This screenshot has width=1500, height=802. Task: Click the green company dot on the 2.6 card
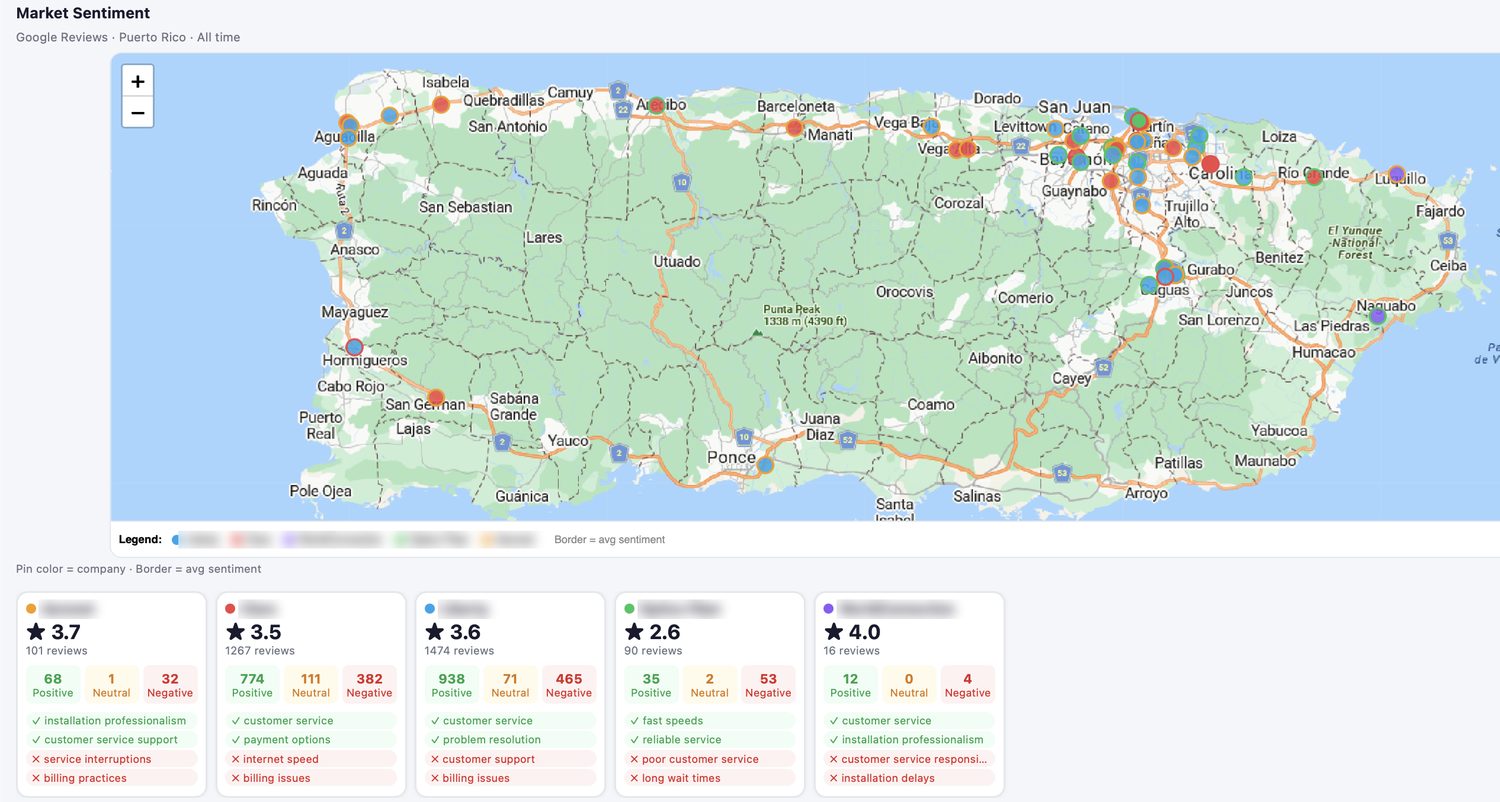(630, 608)
